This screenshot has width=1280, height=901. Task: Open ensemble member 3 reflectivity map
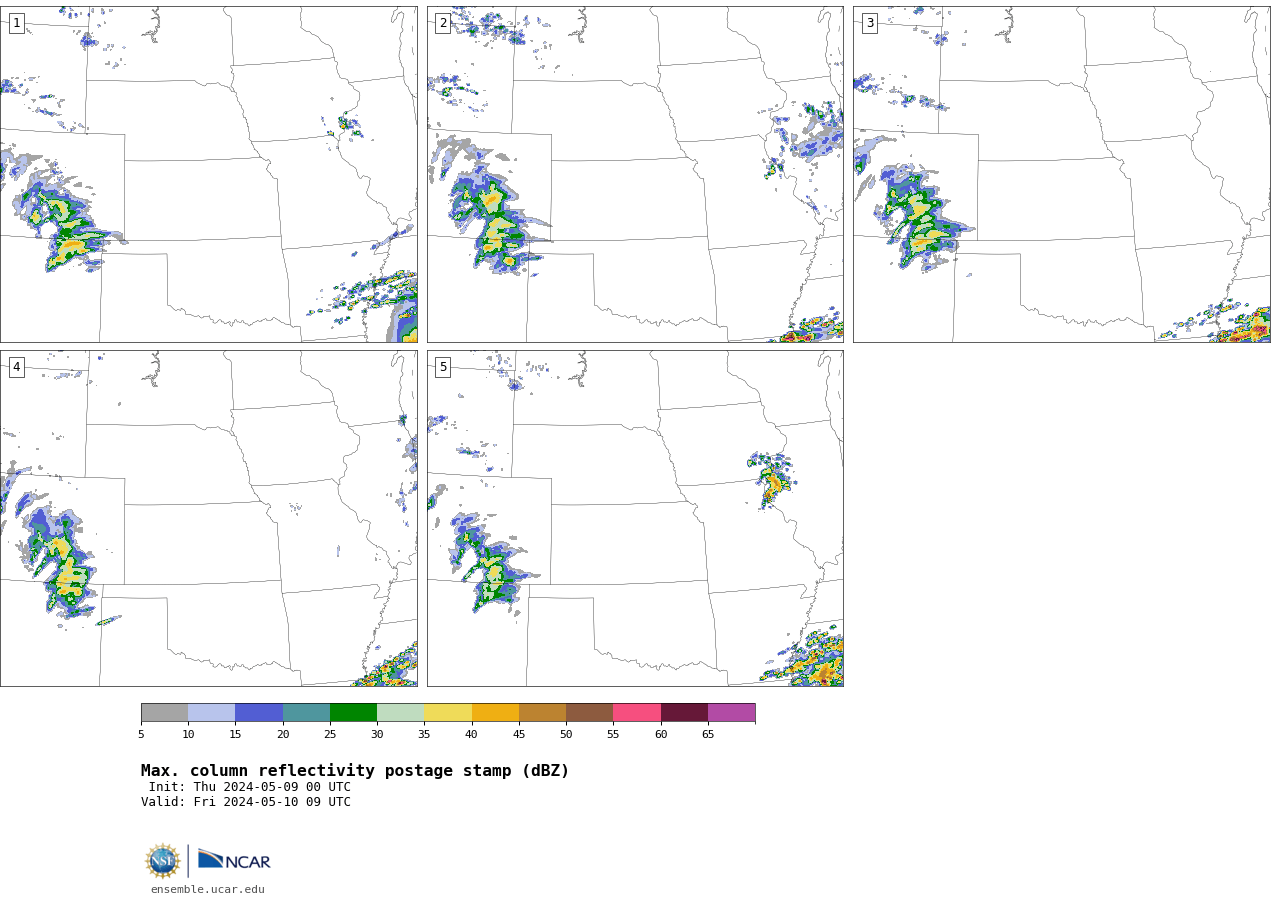tap(1062, 174)
